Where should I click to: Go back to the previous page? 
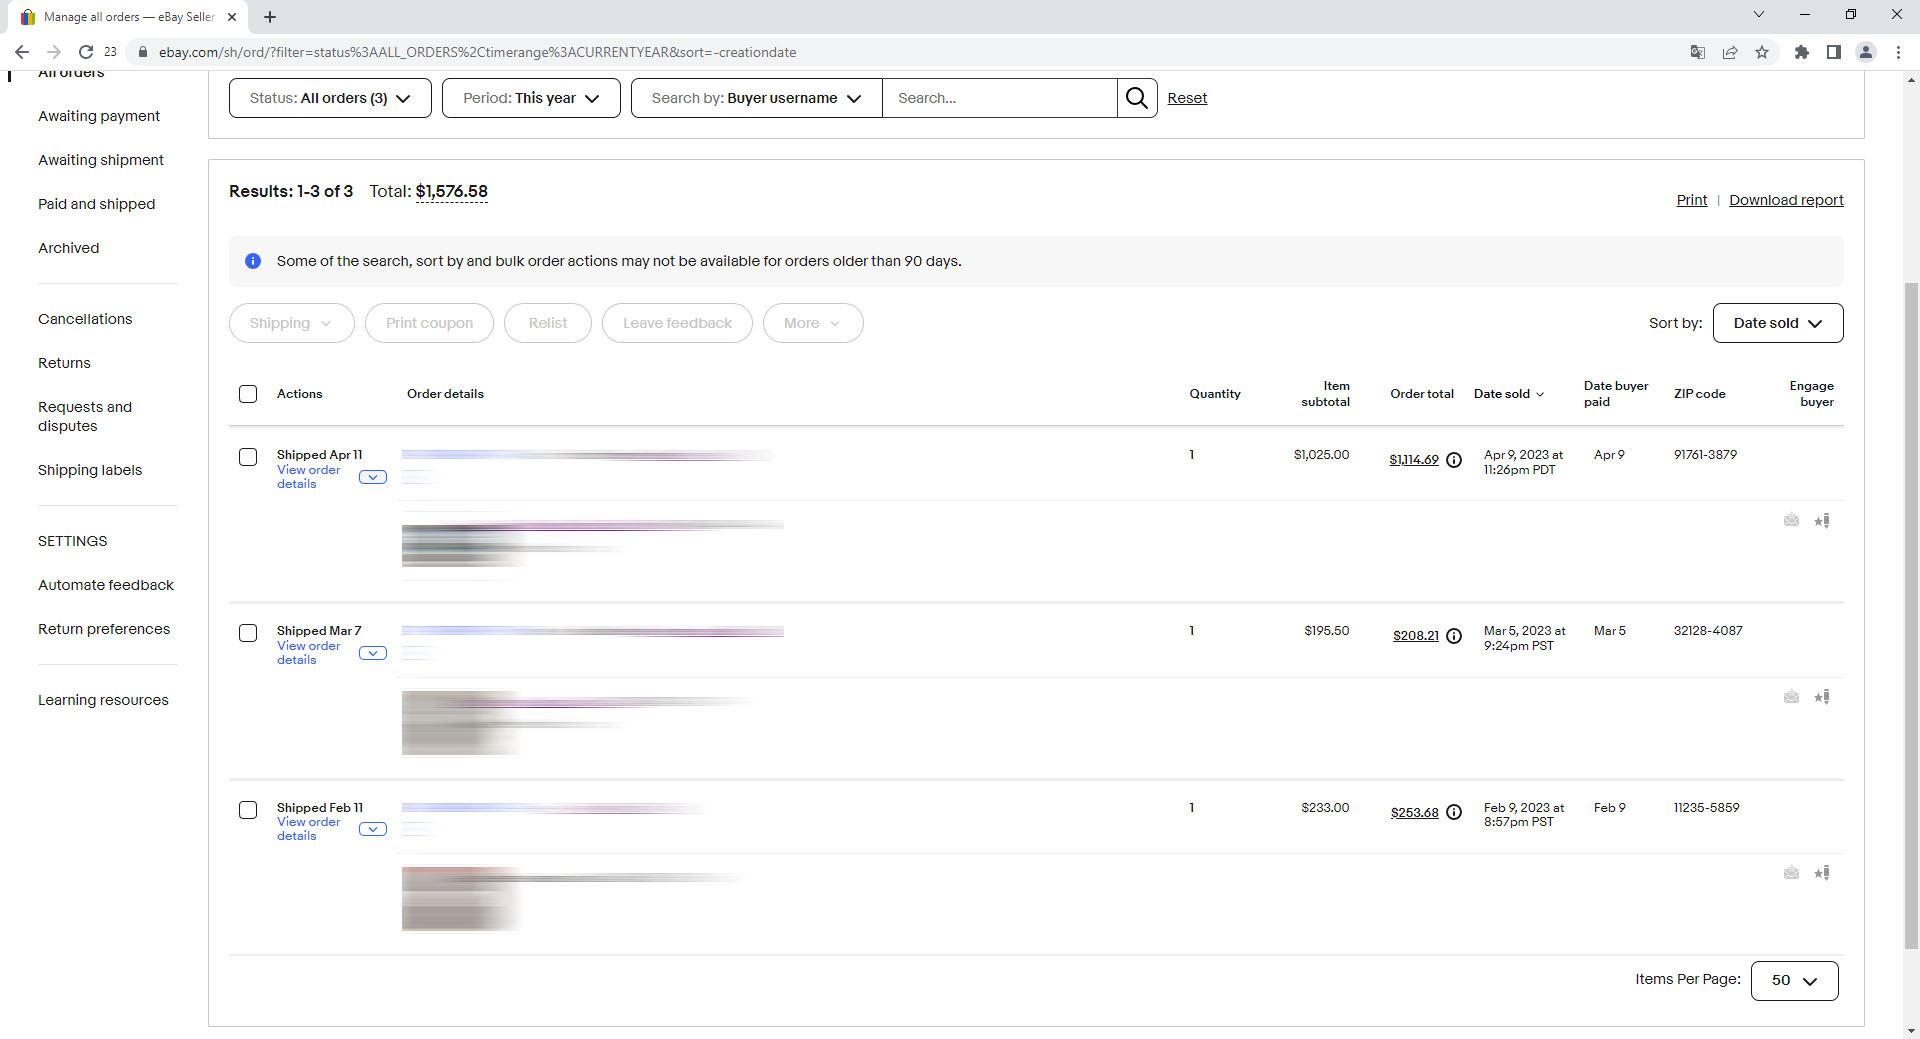[x=22, y=52]
